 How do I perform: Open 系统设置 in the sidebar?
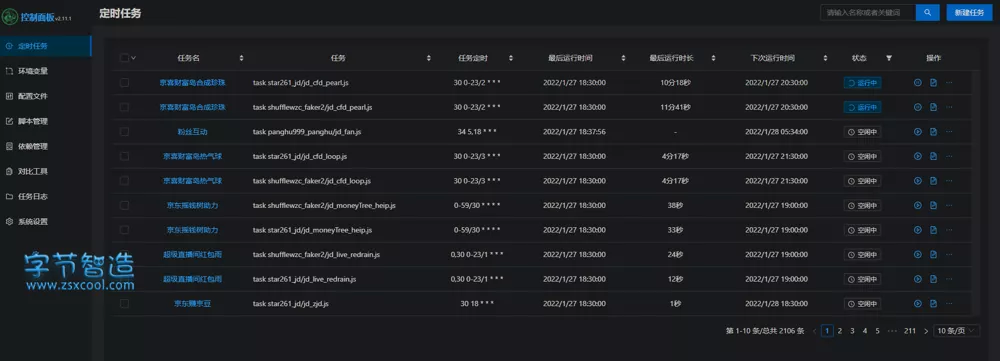point(45,221)
